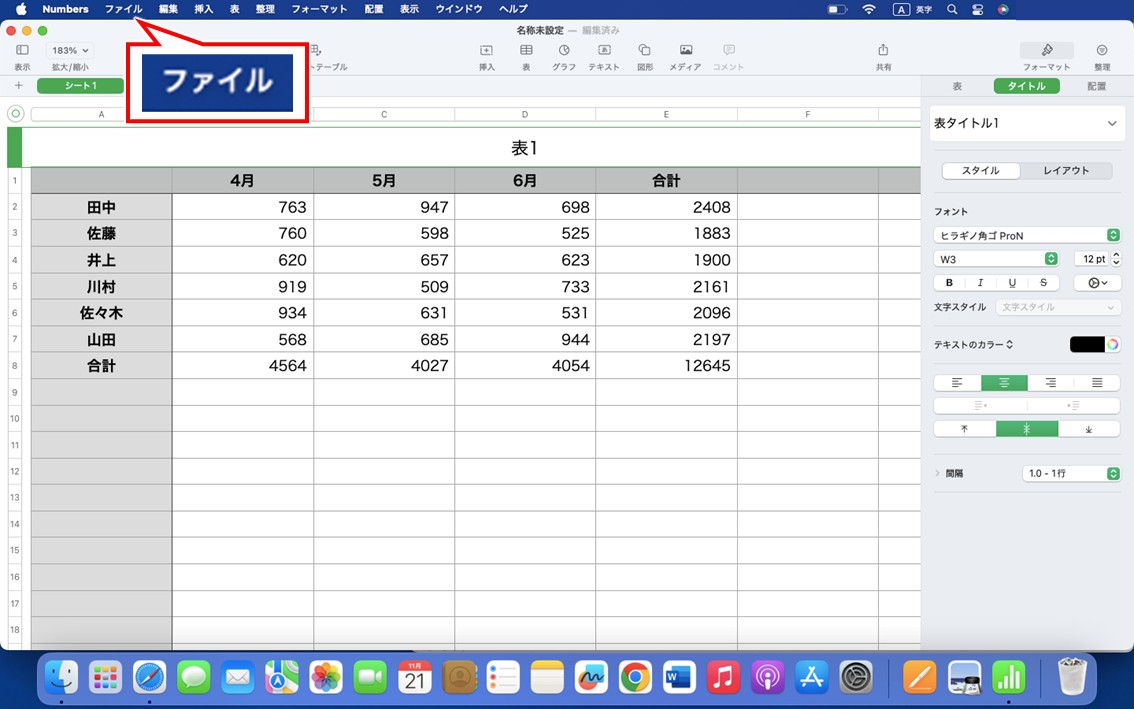Select the テキスト (Text) insert icon
This screenshot has width=1134, height=709.
605,52
